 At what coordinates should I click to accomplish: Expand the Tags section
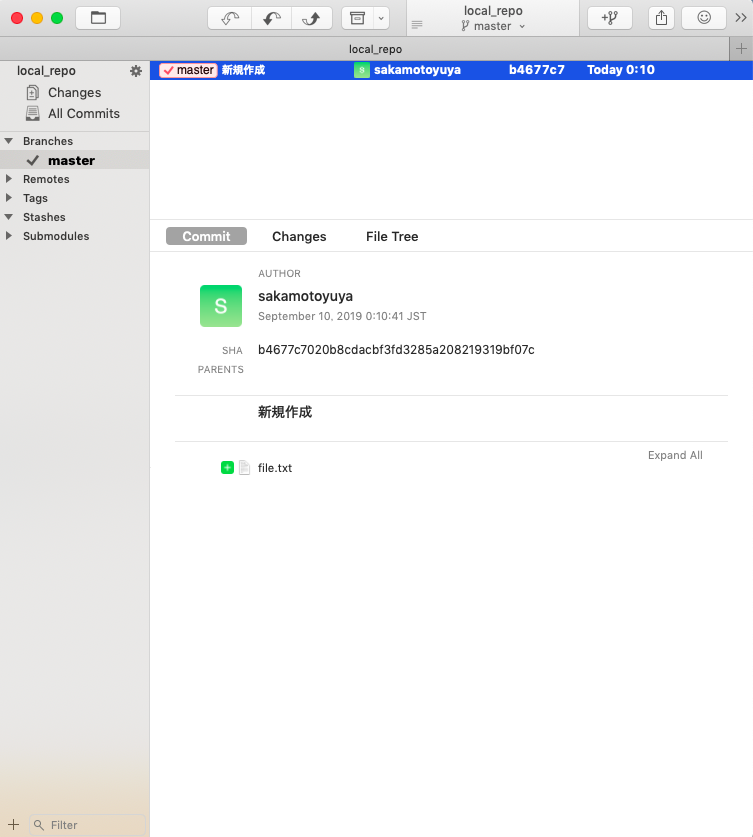coord(9,198)
